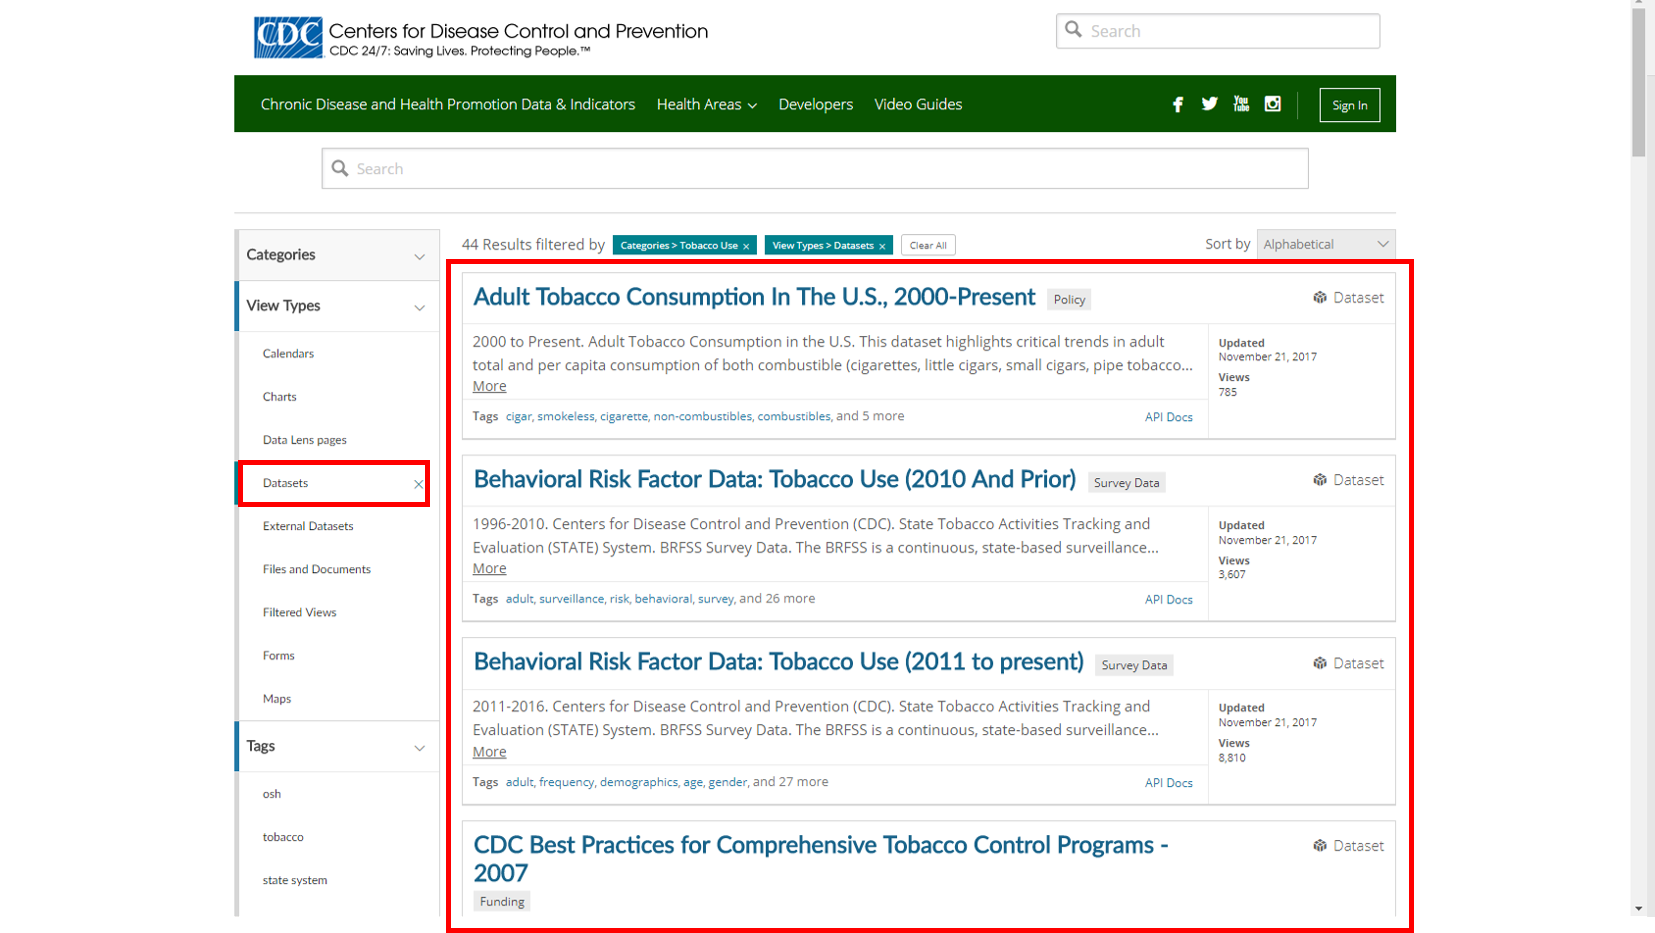Click Survey Data badge on 2010 And Prior dataset
The image size is (1655, 933).
click(x=1127, y=482)
